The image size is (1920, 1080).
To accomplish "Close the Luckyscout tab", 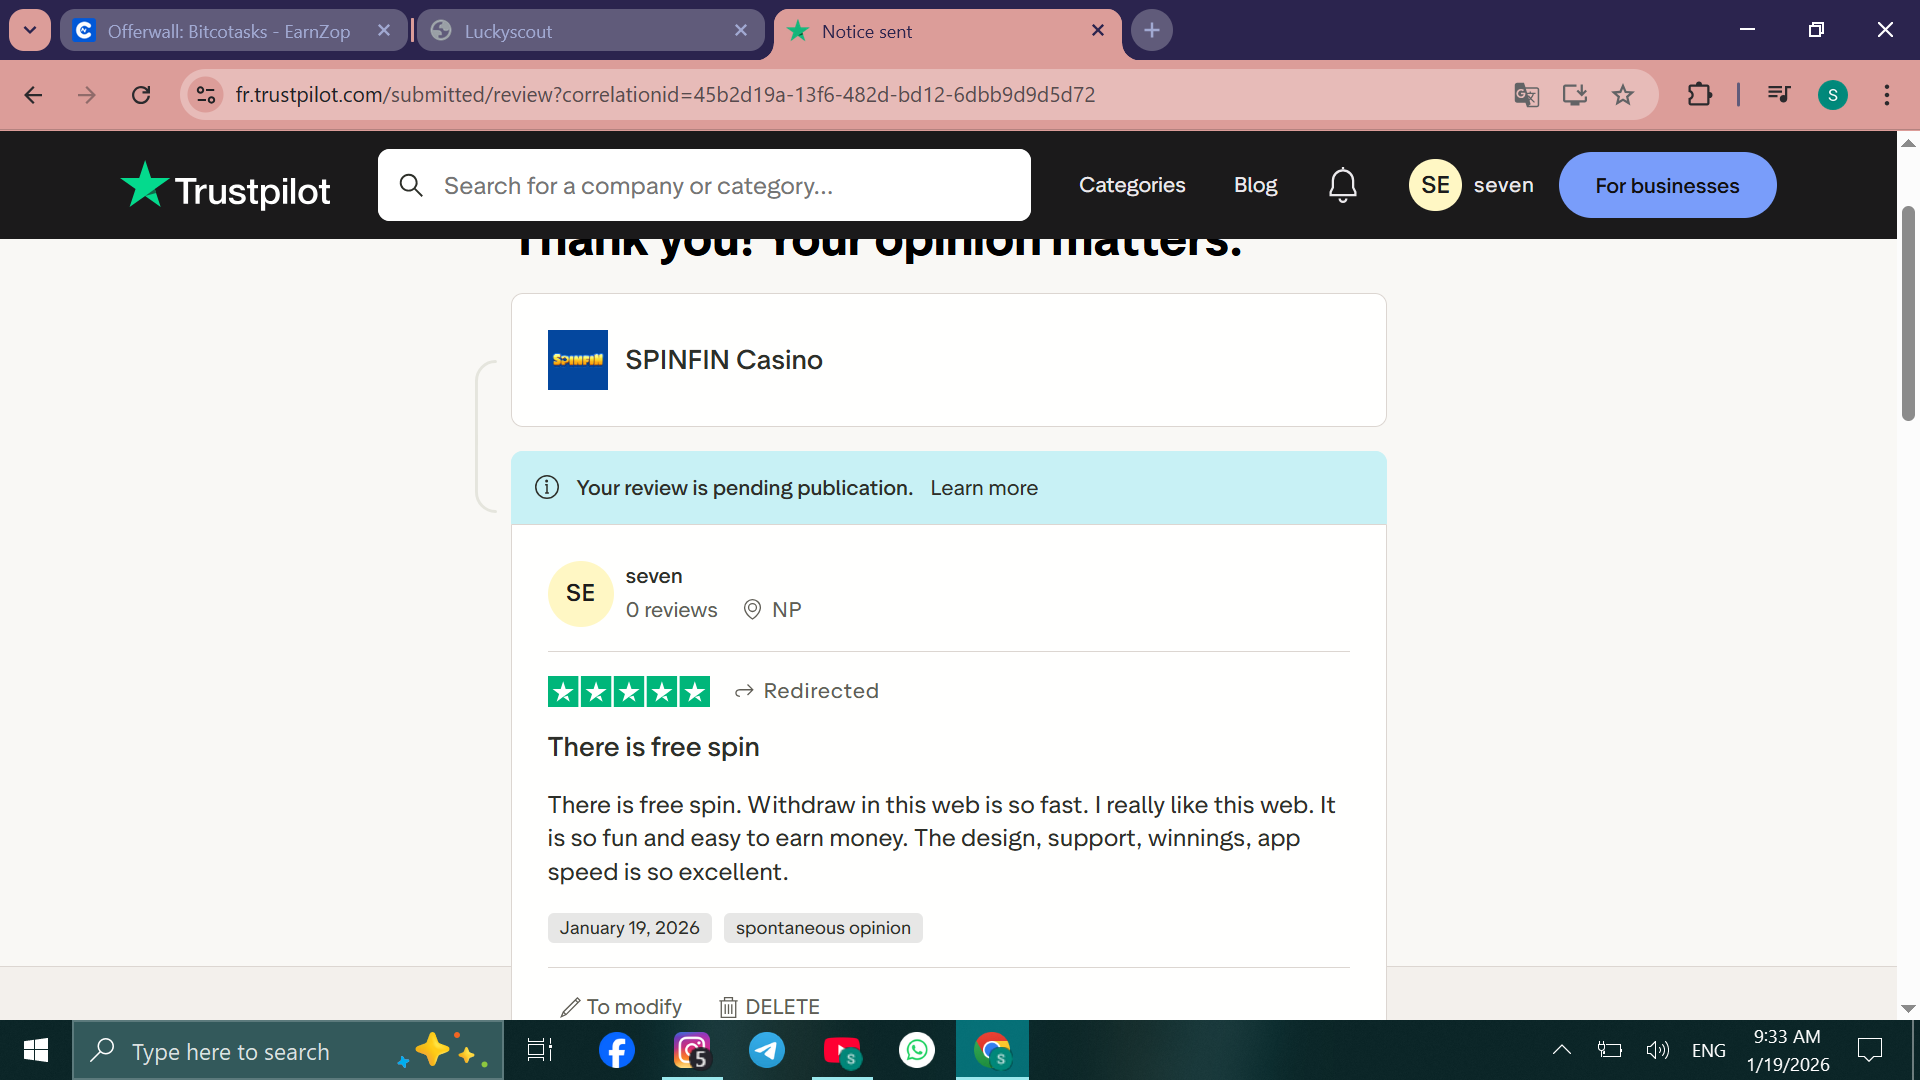I will pyautogui.click(x=741, y=31).
